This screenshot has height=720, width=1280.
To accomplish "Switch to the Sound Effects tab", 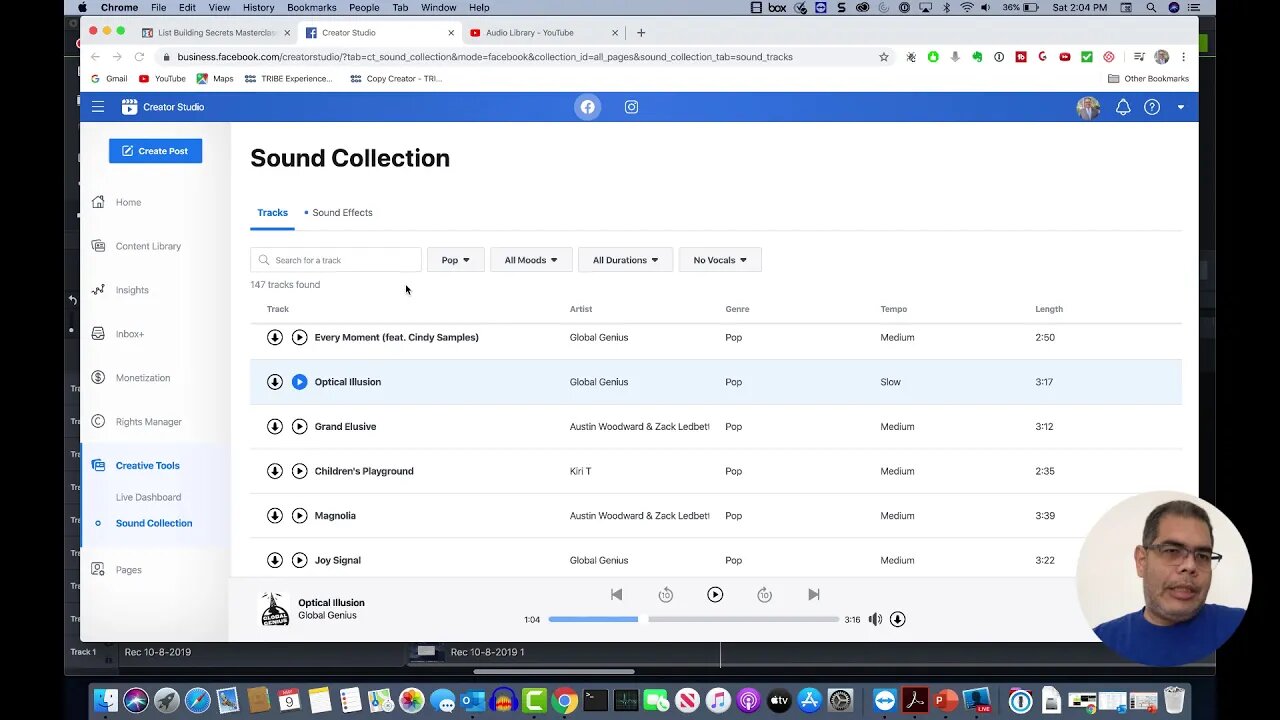I will point(342,213).
